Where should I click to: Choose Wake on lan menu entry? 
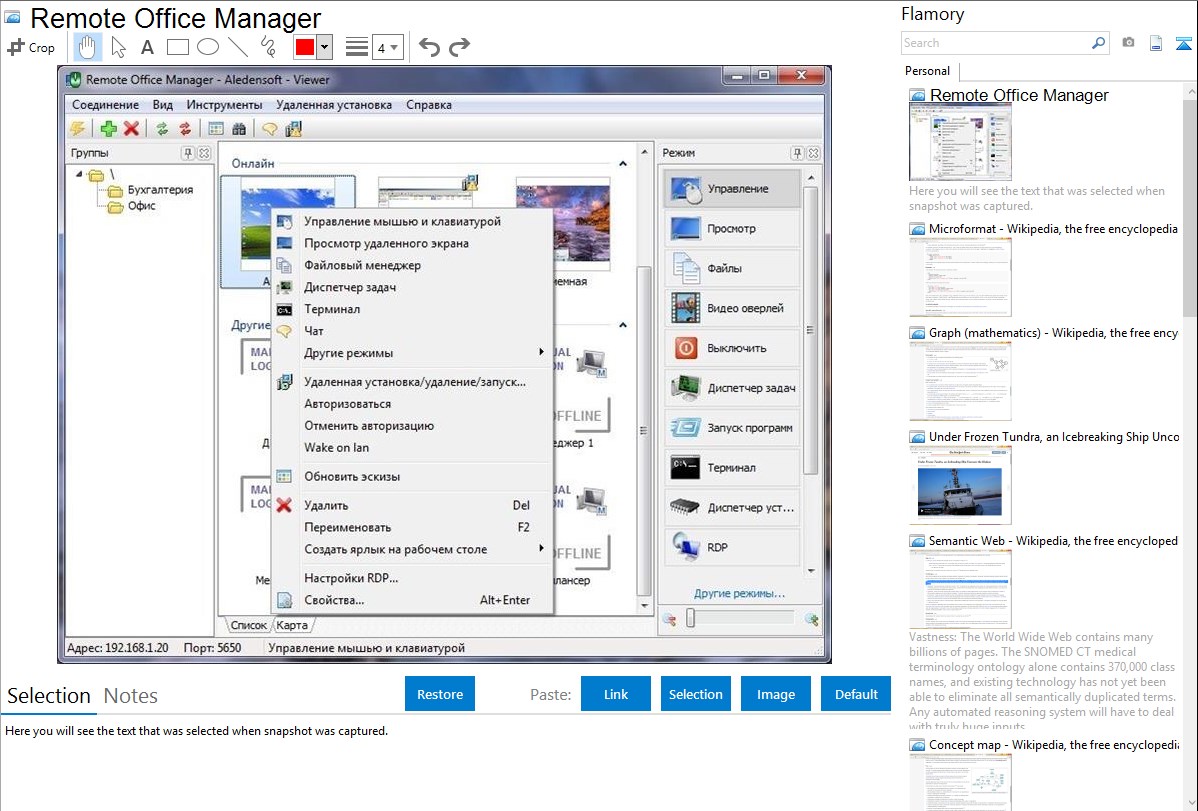pos(413,448)
